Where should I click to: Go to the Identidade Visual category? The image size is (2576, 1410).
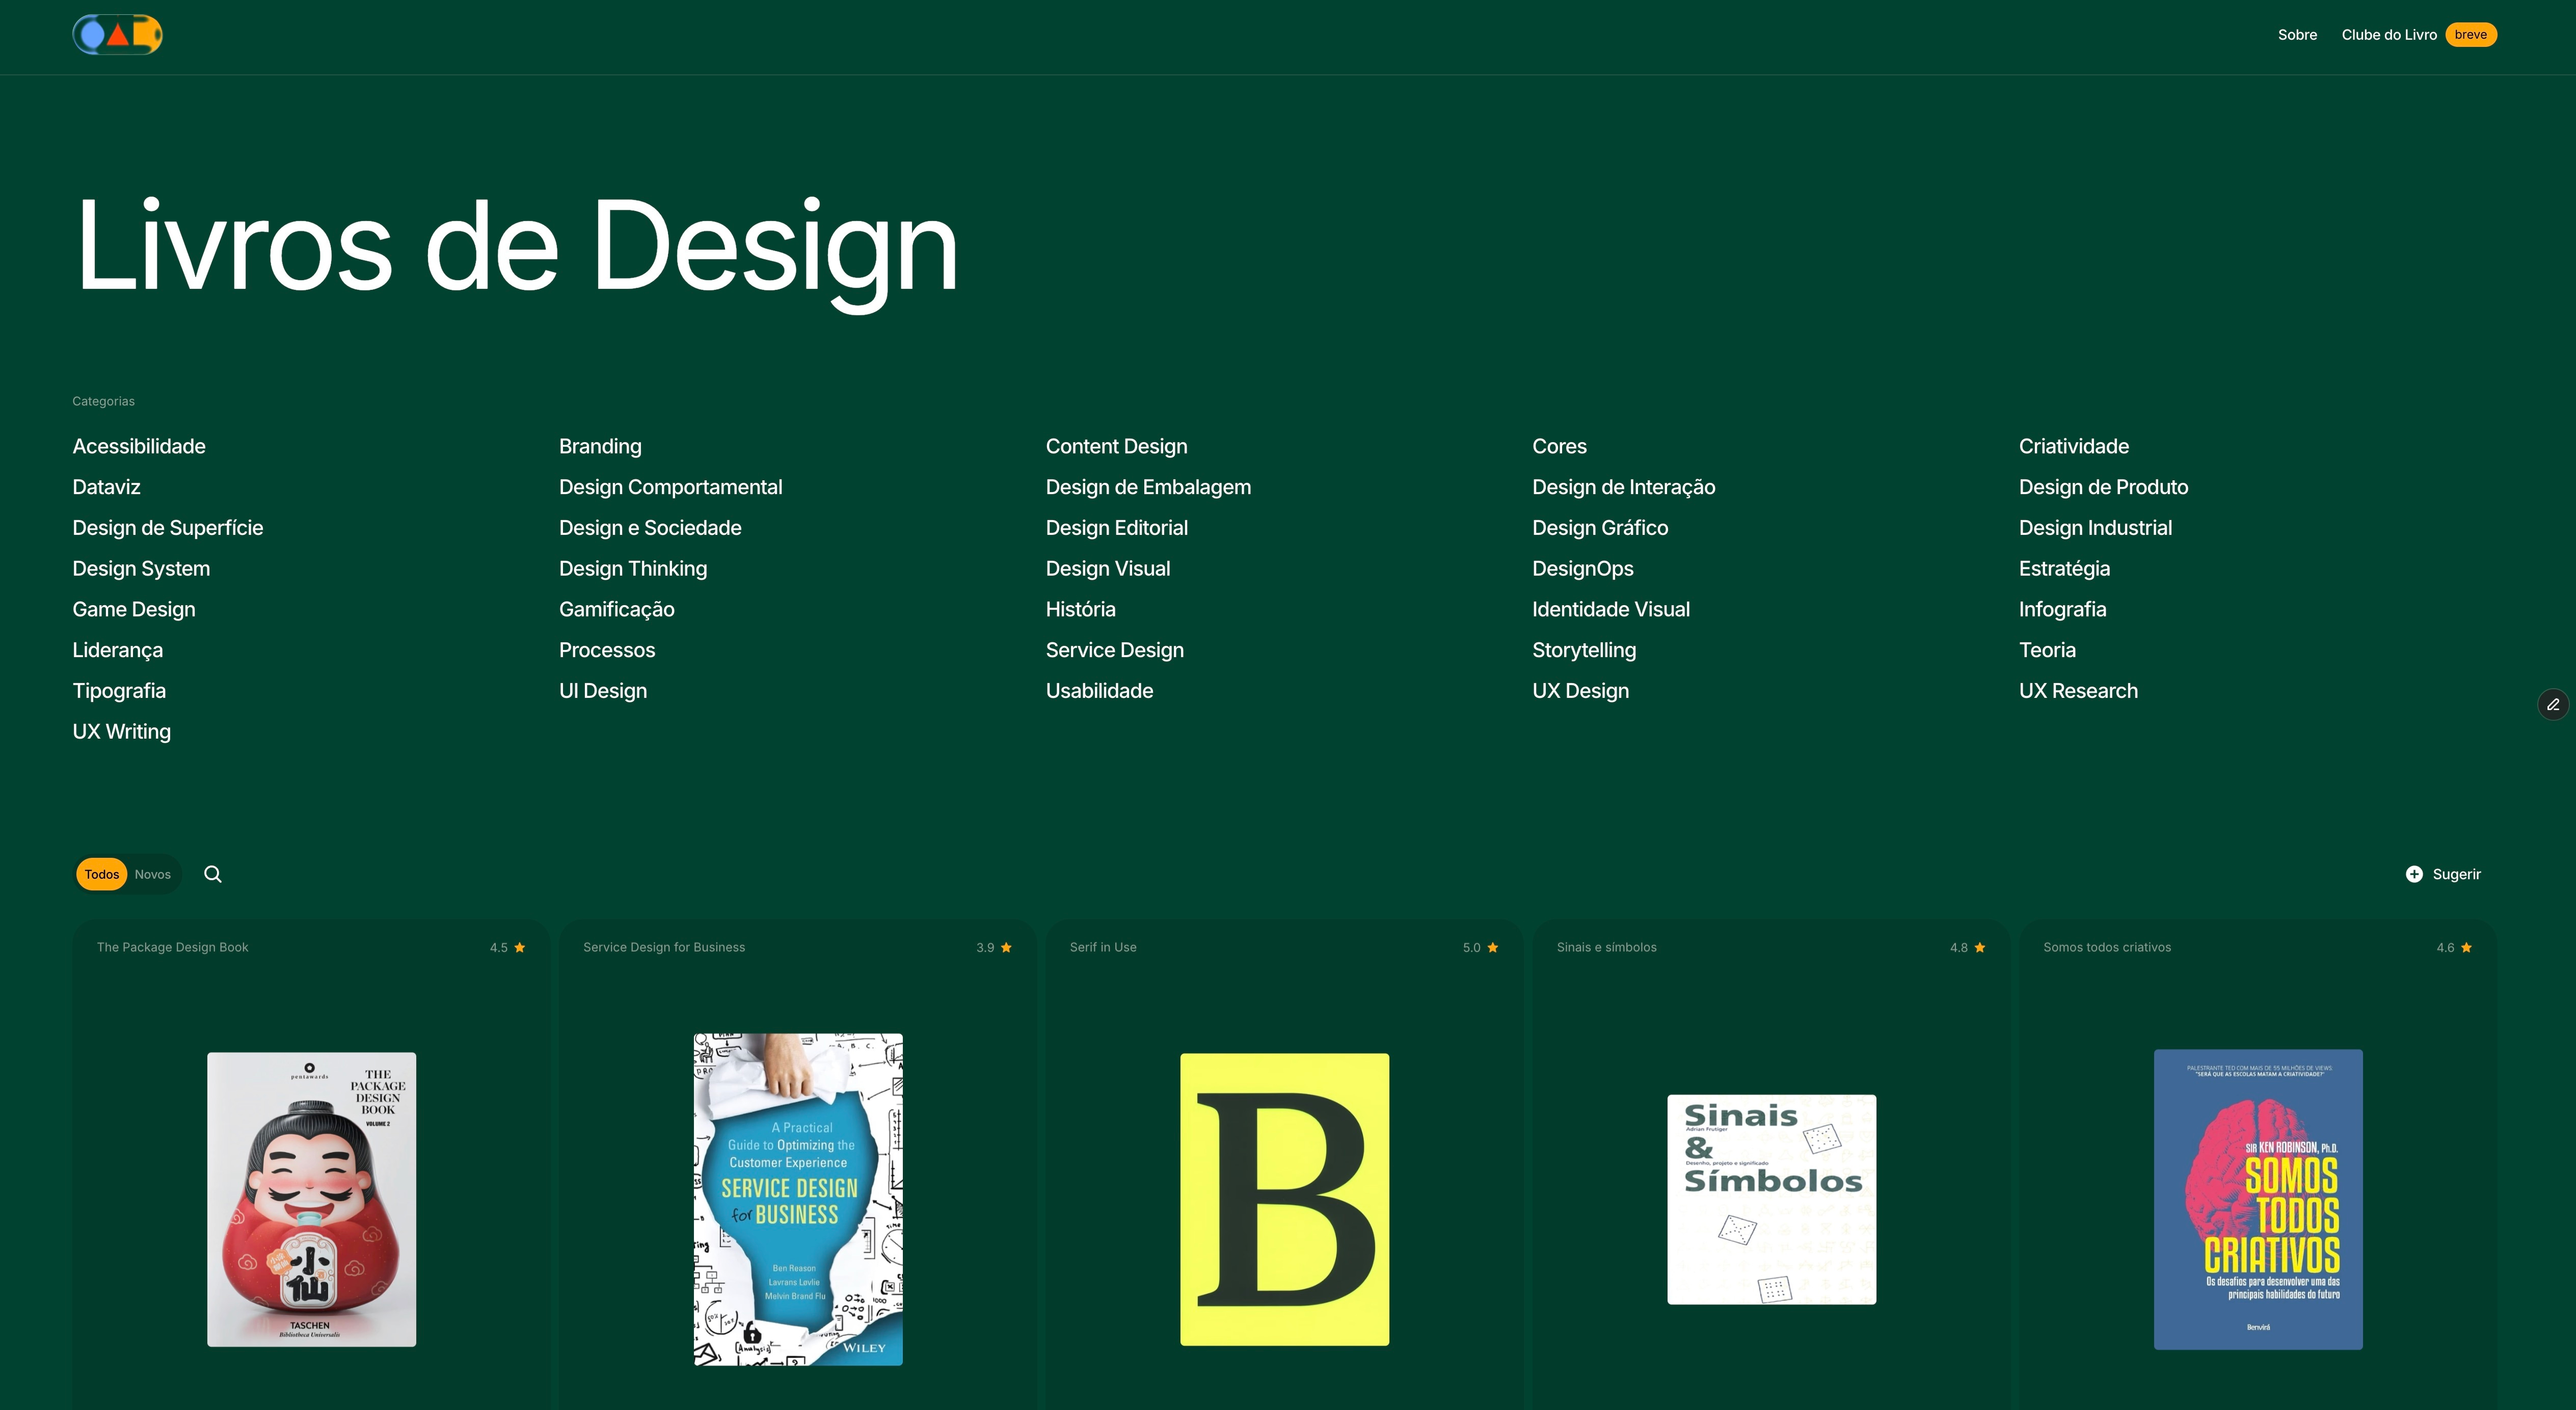pyautogui.click(x=1610, y=609)
